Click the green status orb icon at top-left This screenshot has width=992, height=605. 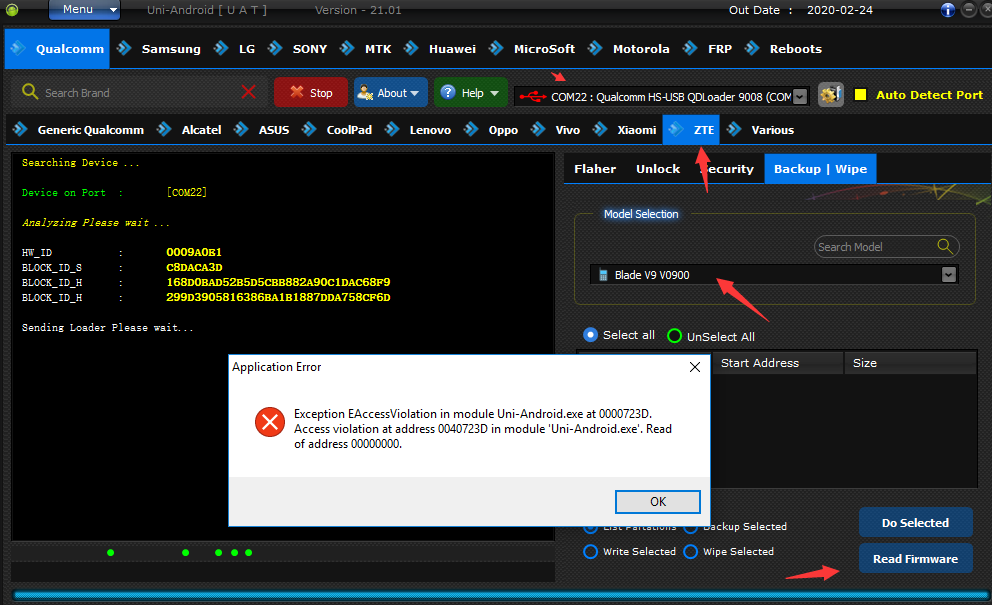[x=11, y=9]
